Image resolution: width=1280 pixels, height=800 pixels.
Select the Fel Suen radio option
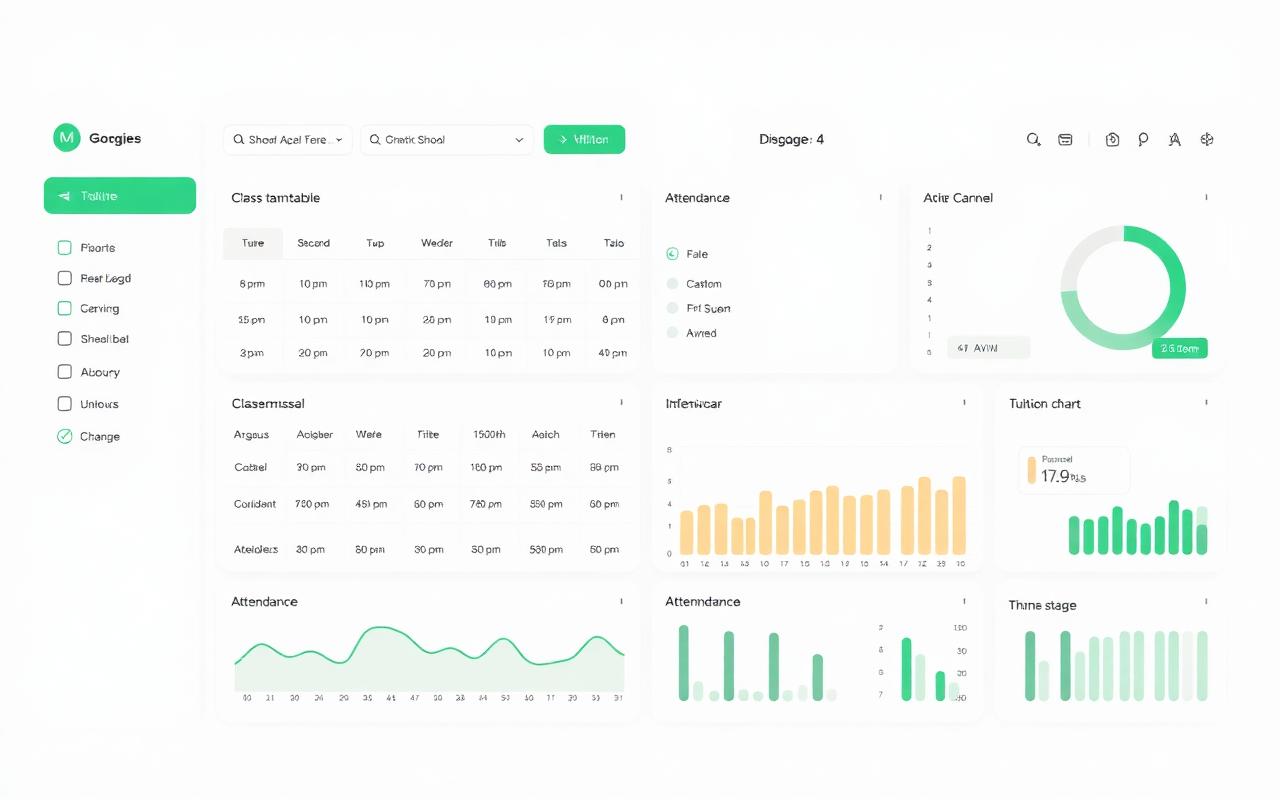[672, 308]
